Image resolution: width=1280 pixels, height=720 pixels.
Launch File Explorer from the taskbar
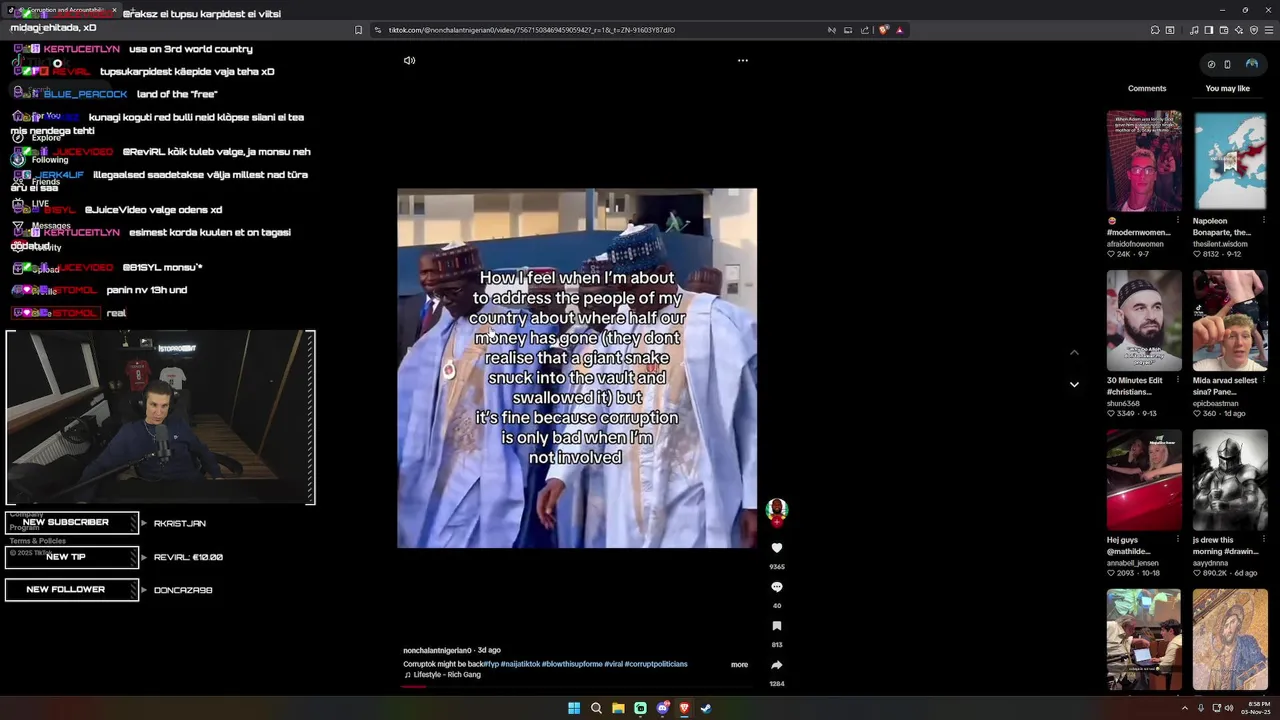pyautogui.click(x=618, y=708)
